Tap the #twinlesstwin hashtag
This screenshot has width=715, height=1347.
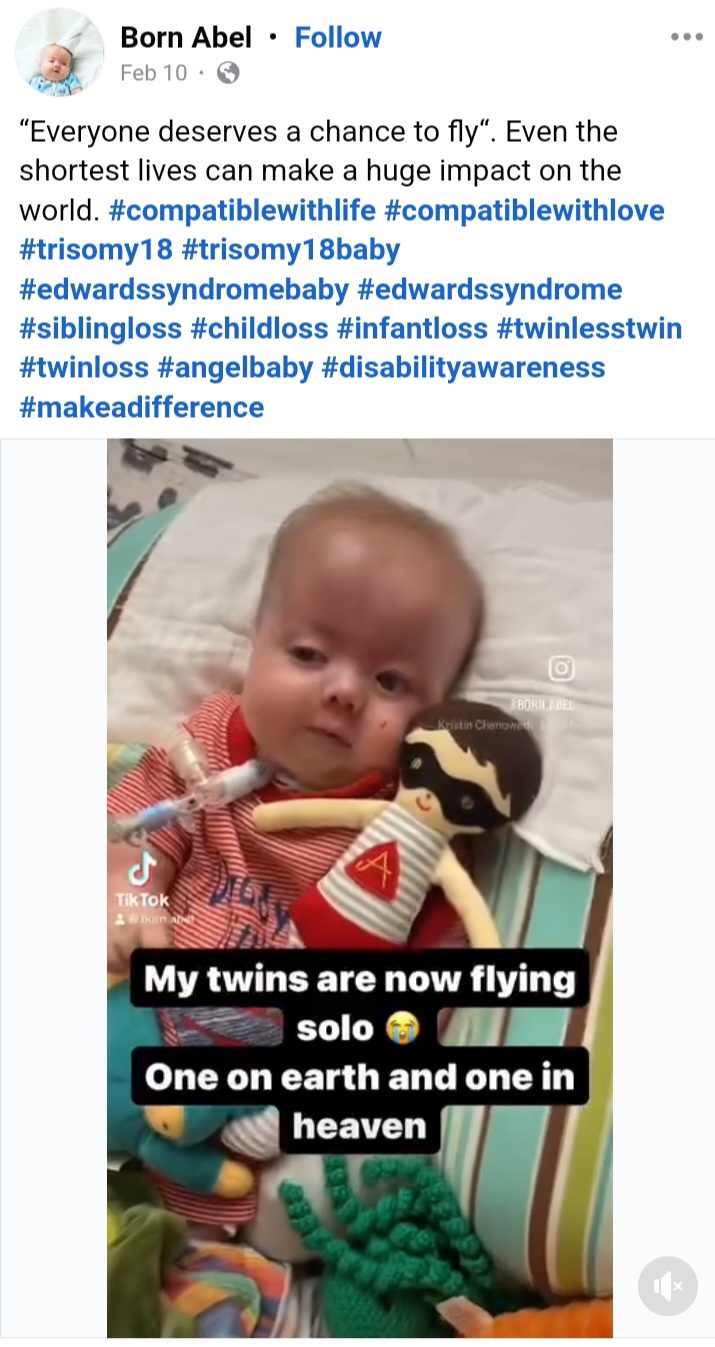pos(589,329)
